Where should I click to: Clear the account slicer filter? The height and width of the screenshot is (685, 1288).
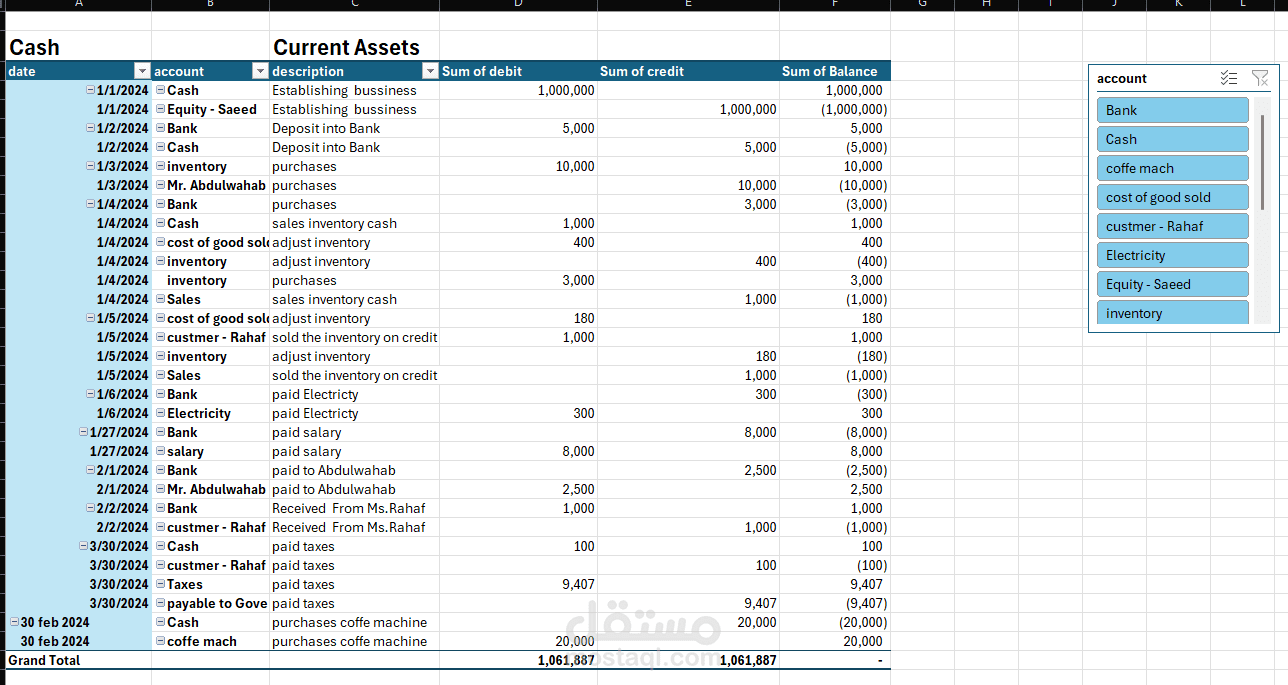tap(1260, 78)
